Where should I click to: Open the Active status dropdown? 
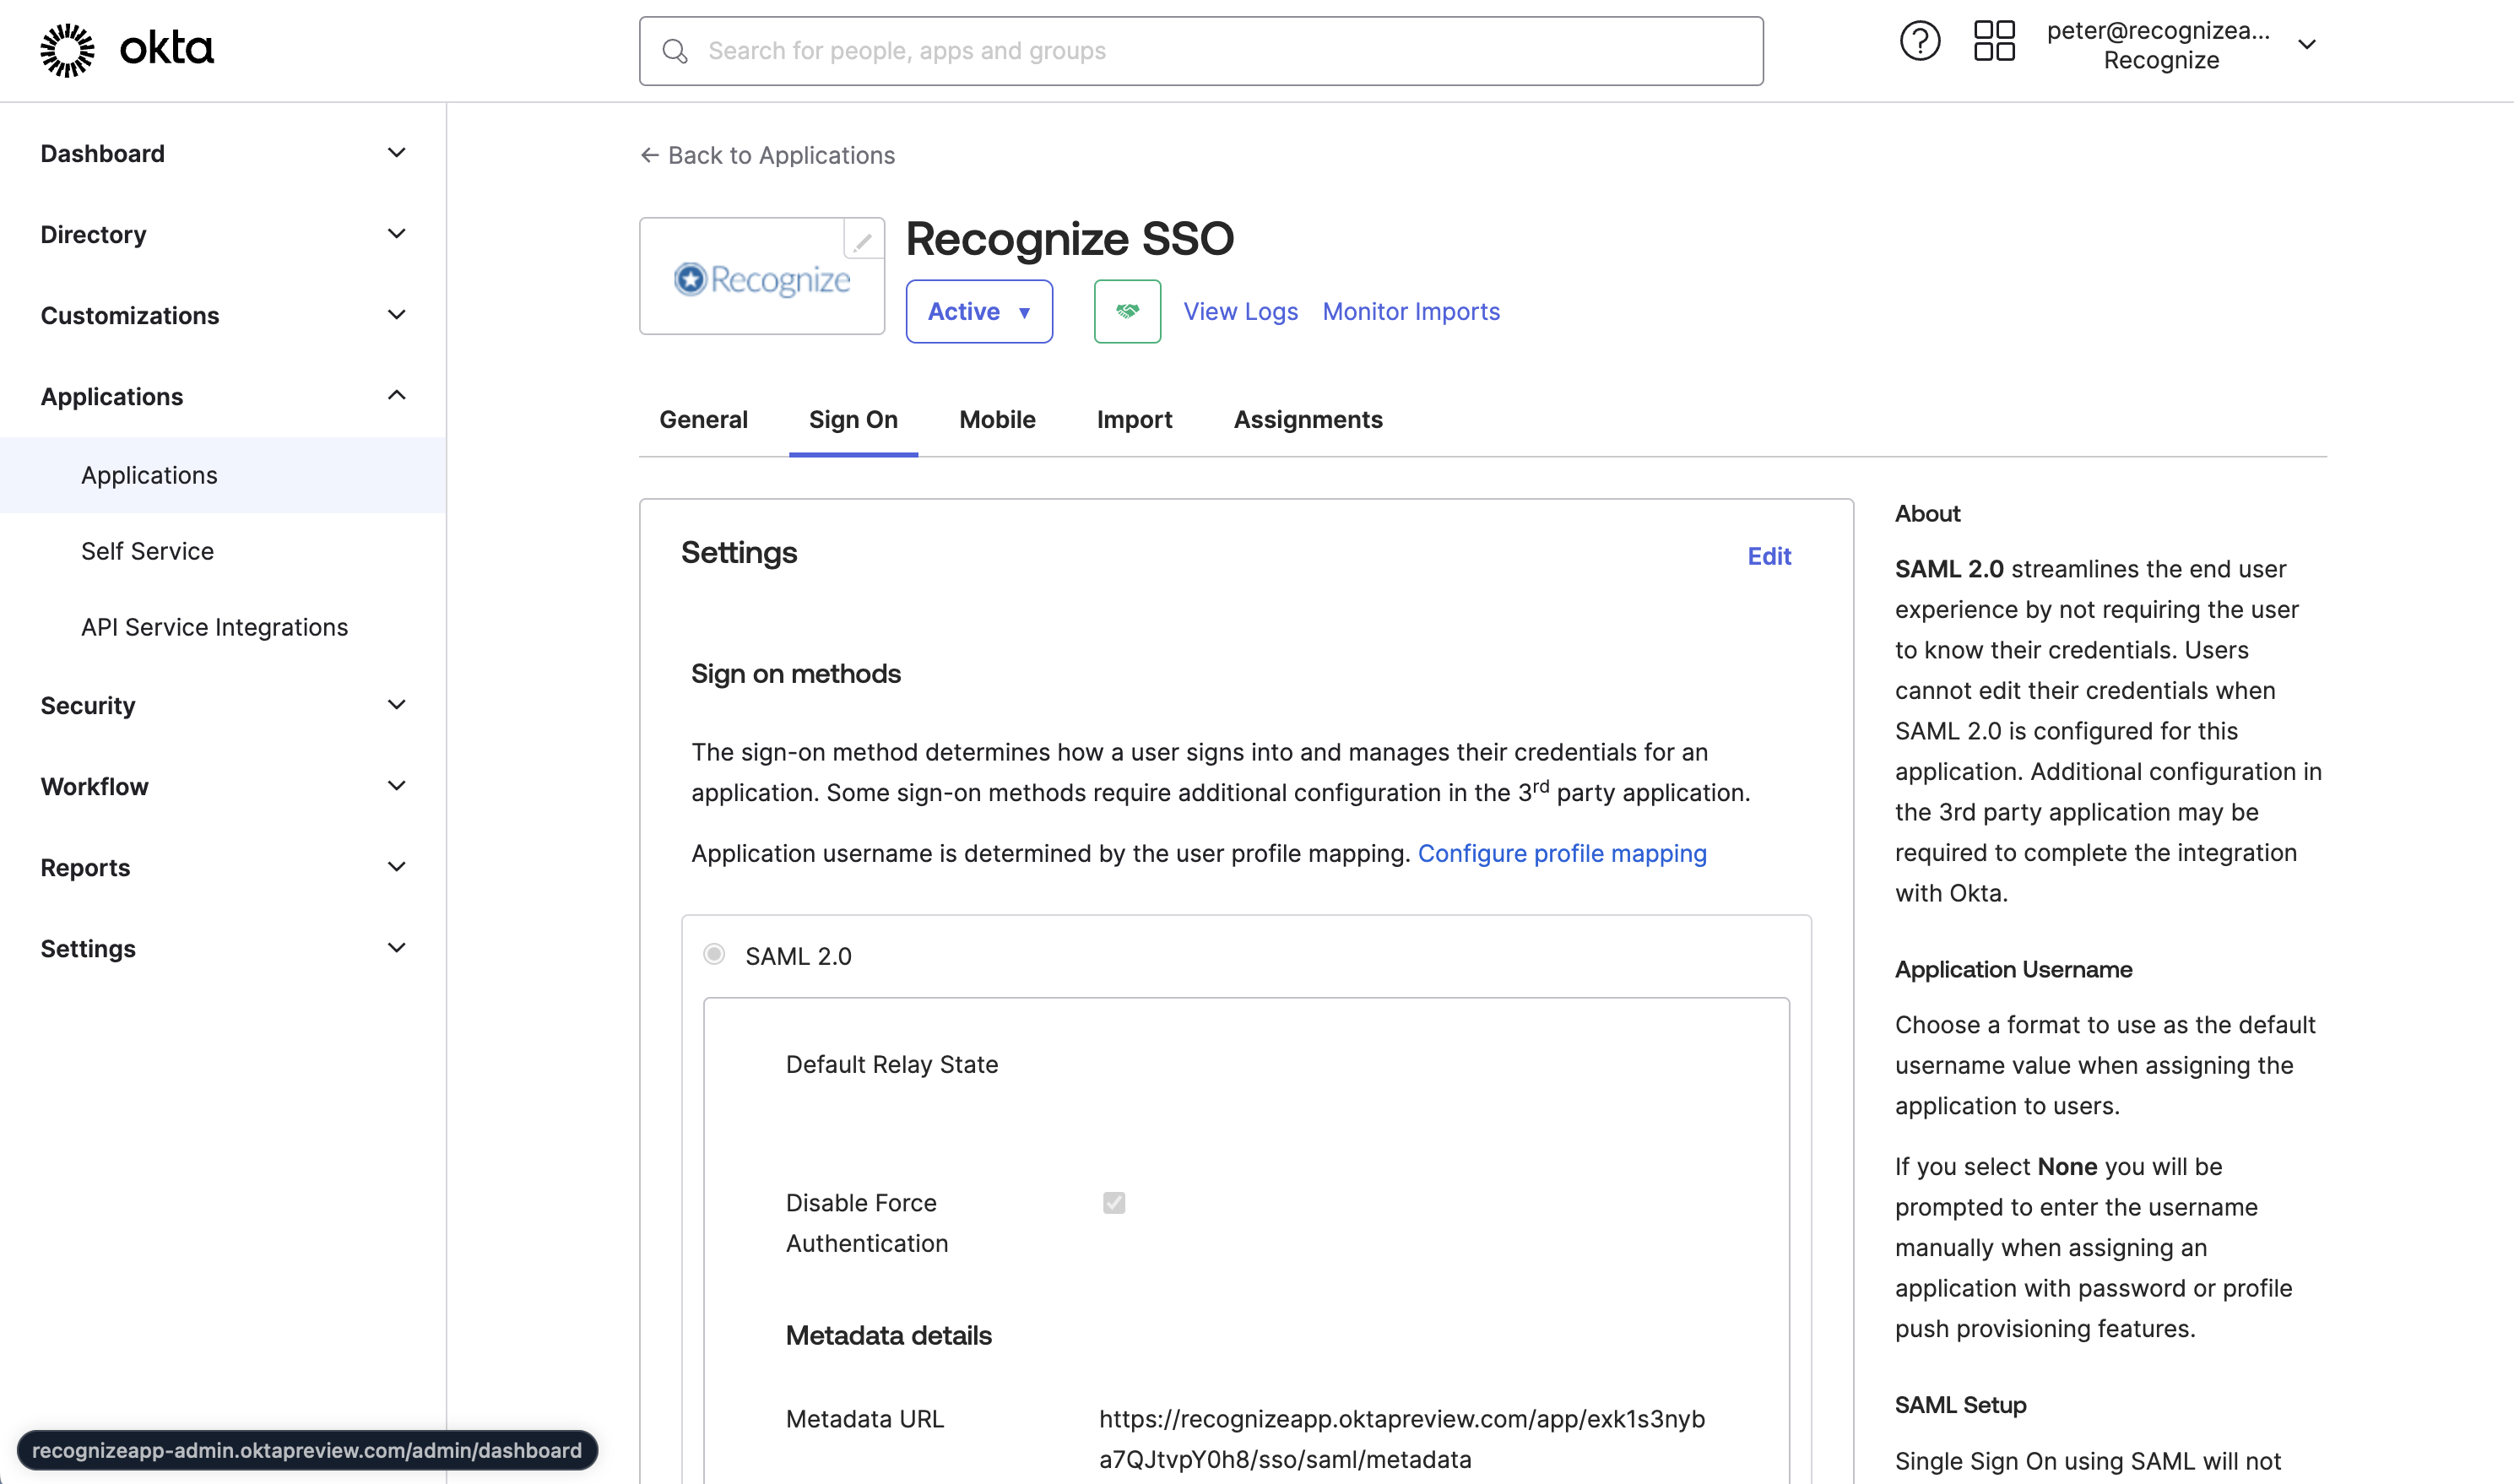pos(979,311)
